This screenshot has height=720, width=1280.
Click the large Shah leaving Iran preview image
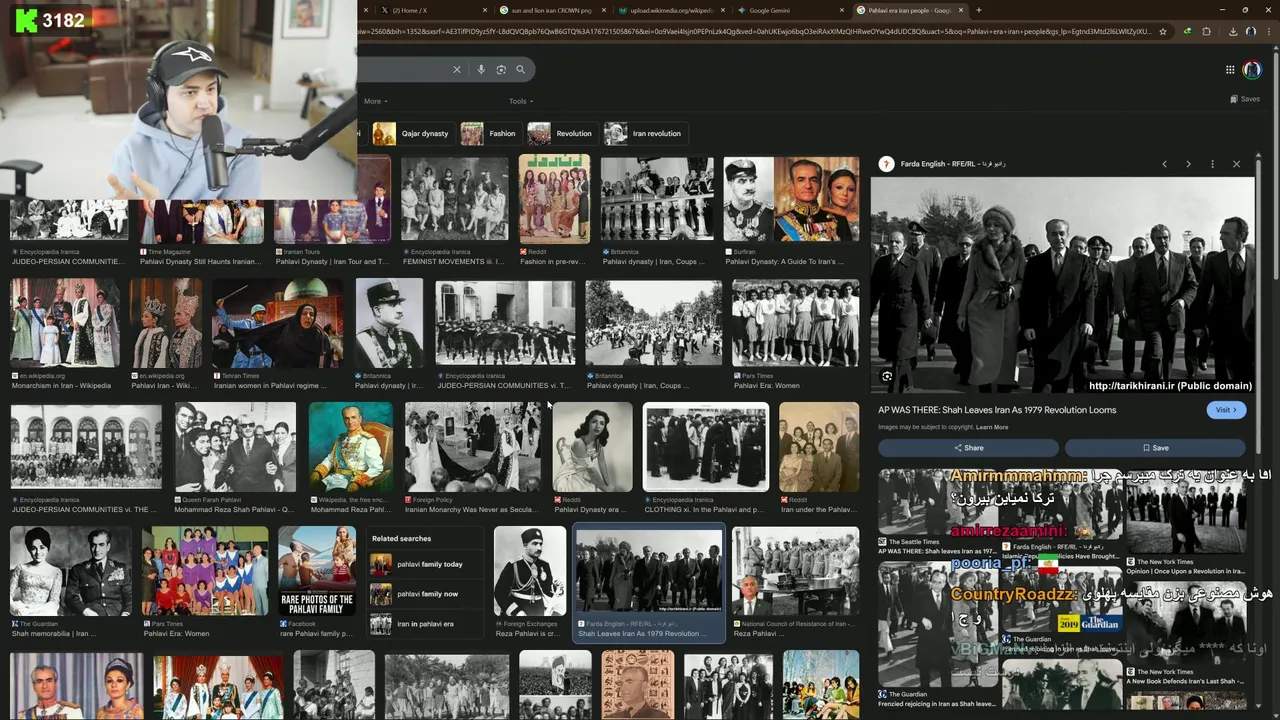tap(1062, 286)
